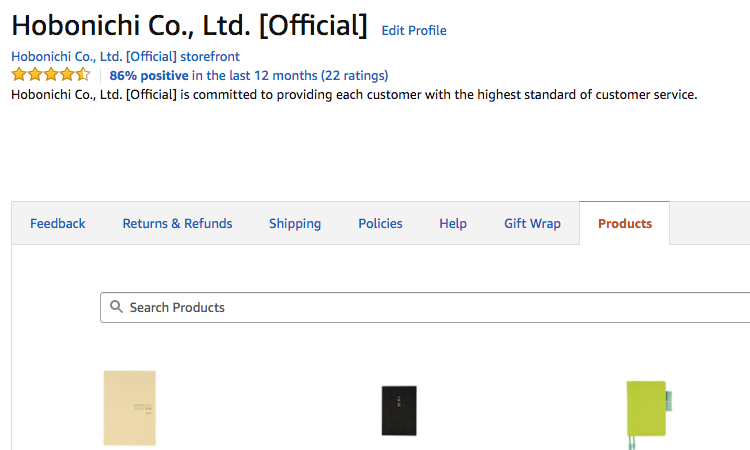This screenshot has width=750, height=450.
Task: Open the (22 ratings) link text
Action: (x=354, y=75)
